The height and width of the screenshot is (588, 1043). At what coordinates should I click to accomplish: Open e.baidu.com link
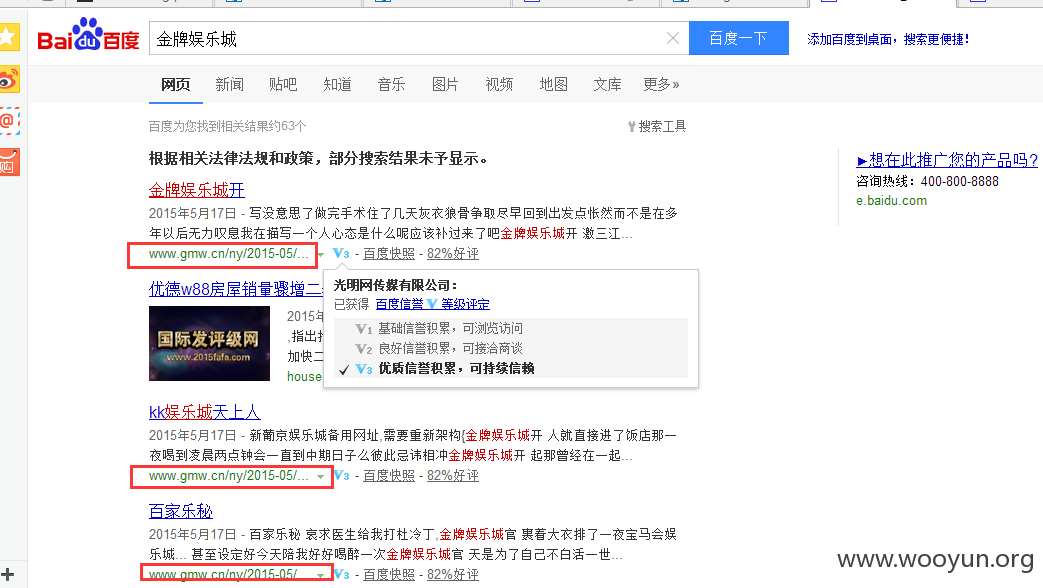(891, 201)
